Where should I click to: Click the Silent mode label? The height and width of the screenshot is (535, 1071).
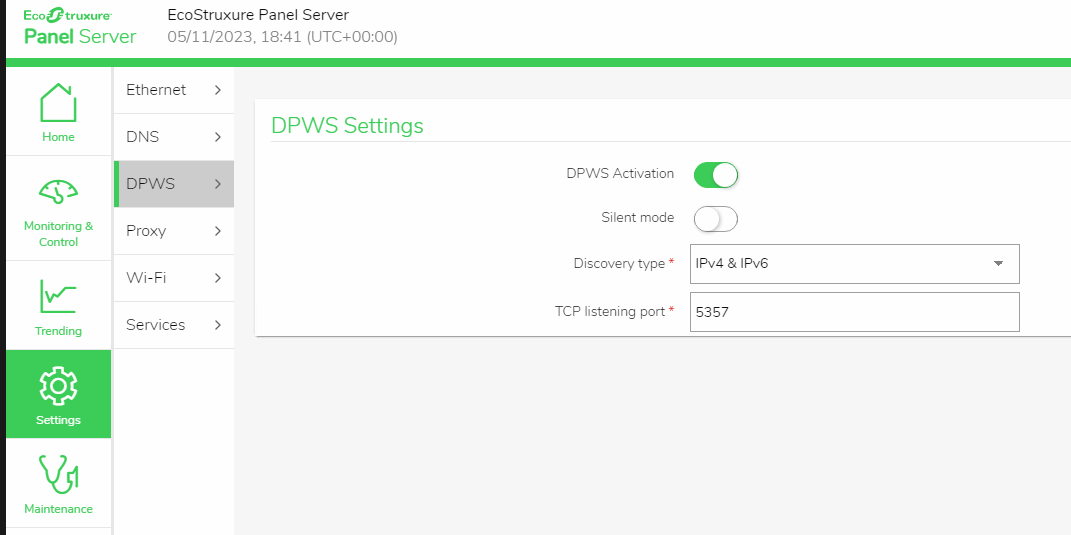(x=637, y=218)
